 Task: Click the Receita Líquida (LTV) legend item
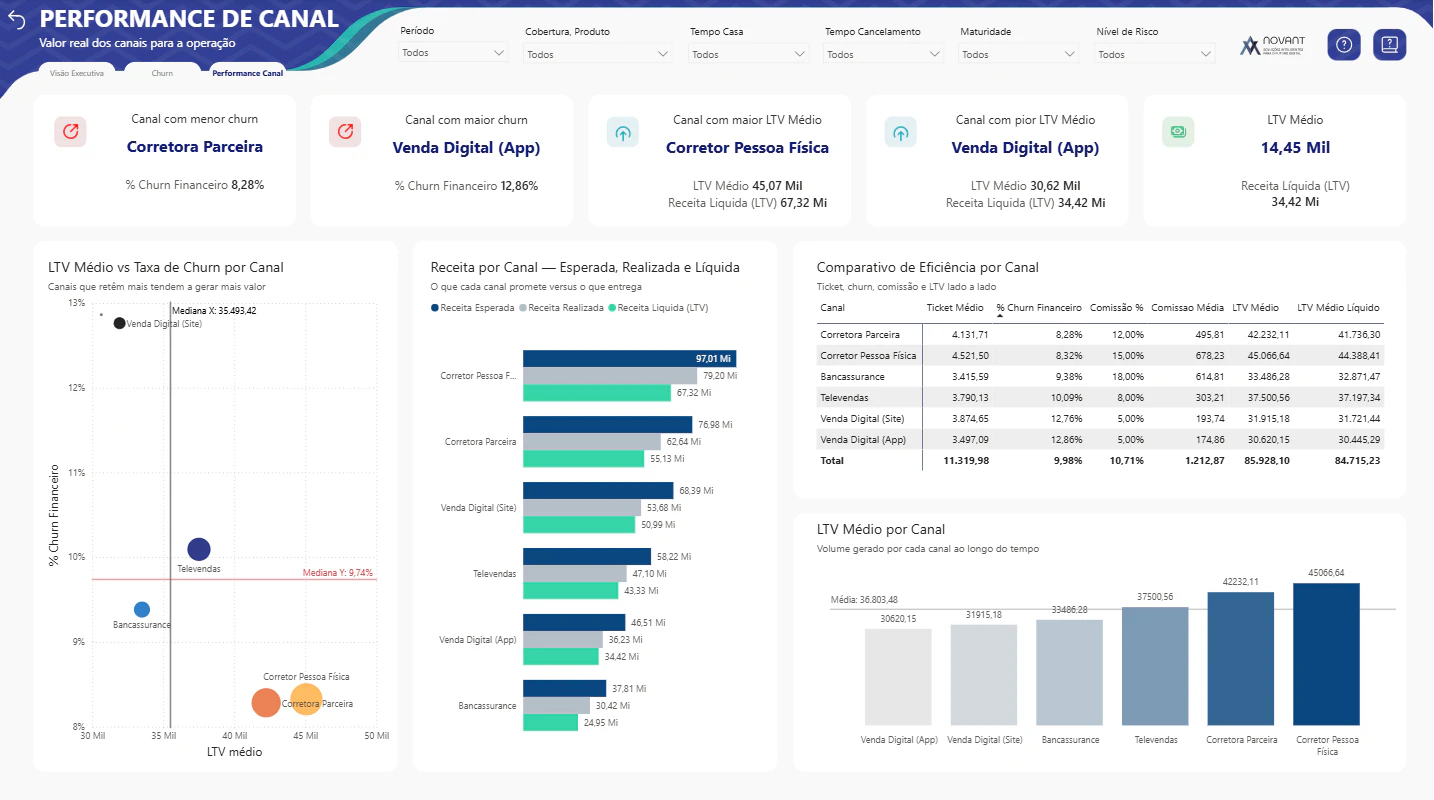coord(658,308)
